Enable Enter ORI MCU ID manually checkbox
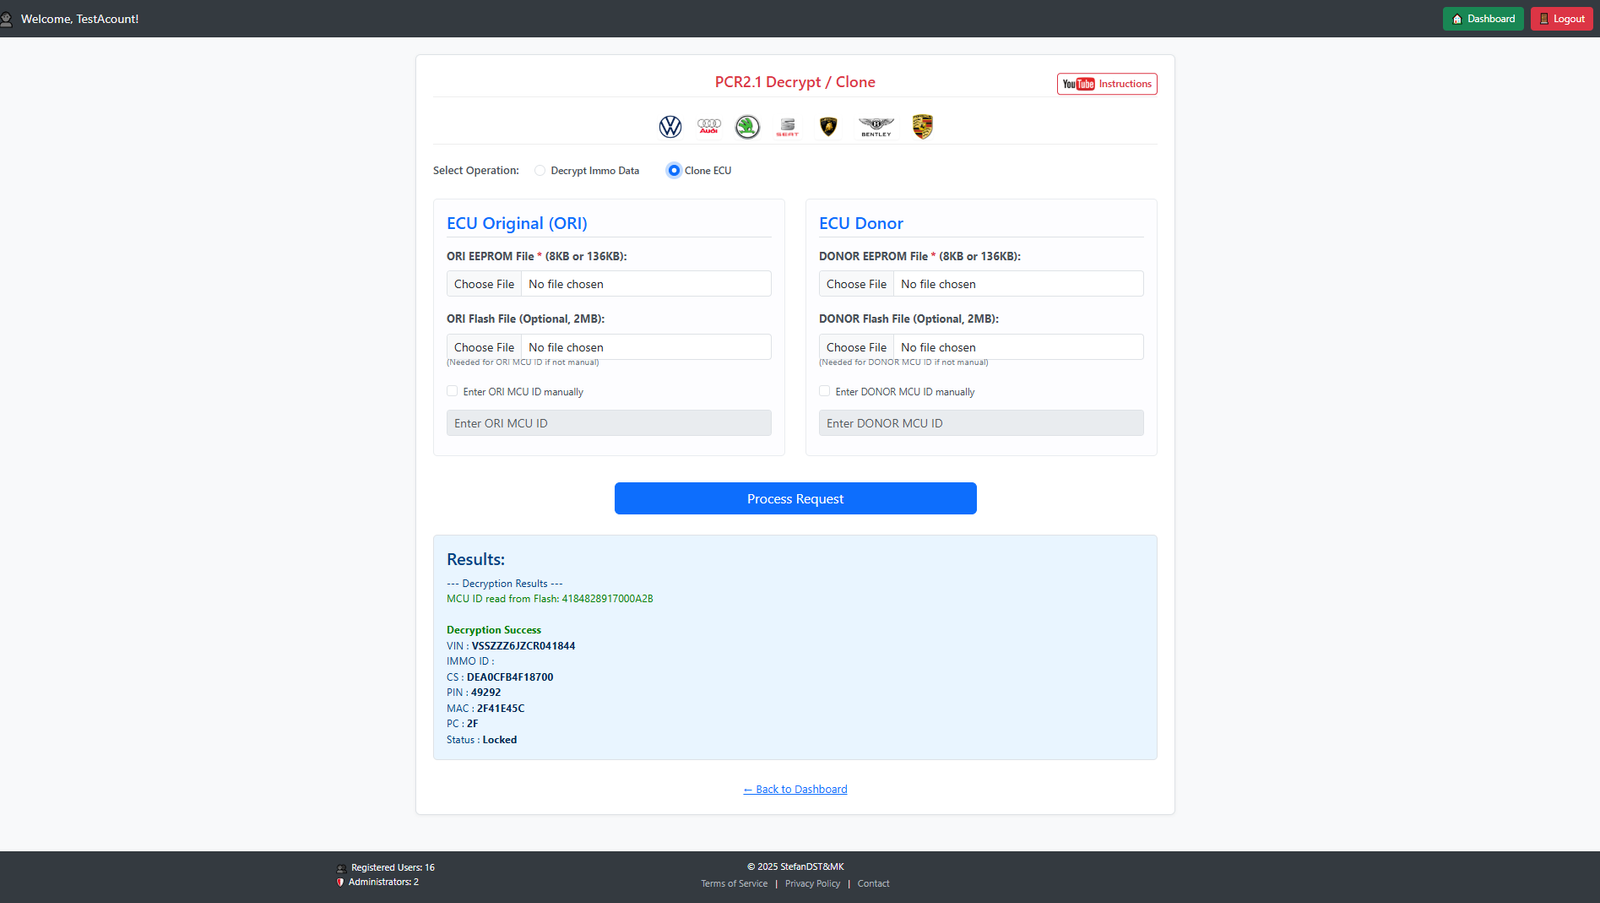This screenshot has width=1600, height=903. click(x=453, y=392)
